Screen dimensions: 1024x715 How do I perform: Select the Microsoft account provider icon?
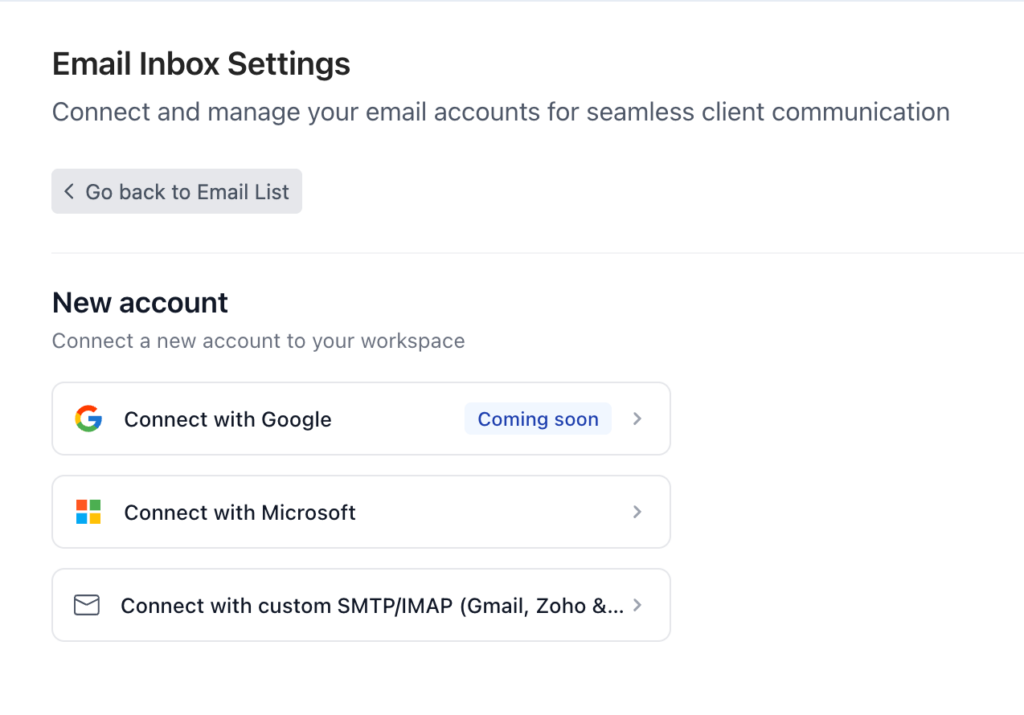(x=87, y=512)
